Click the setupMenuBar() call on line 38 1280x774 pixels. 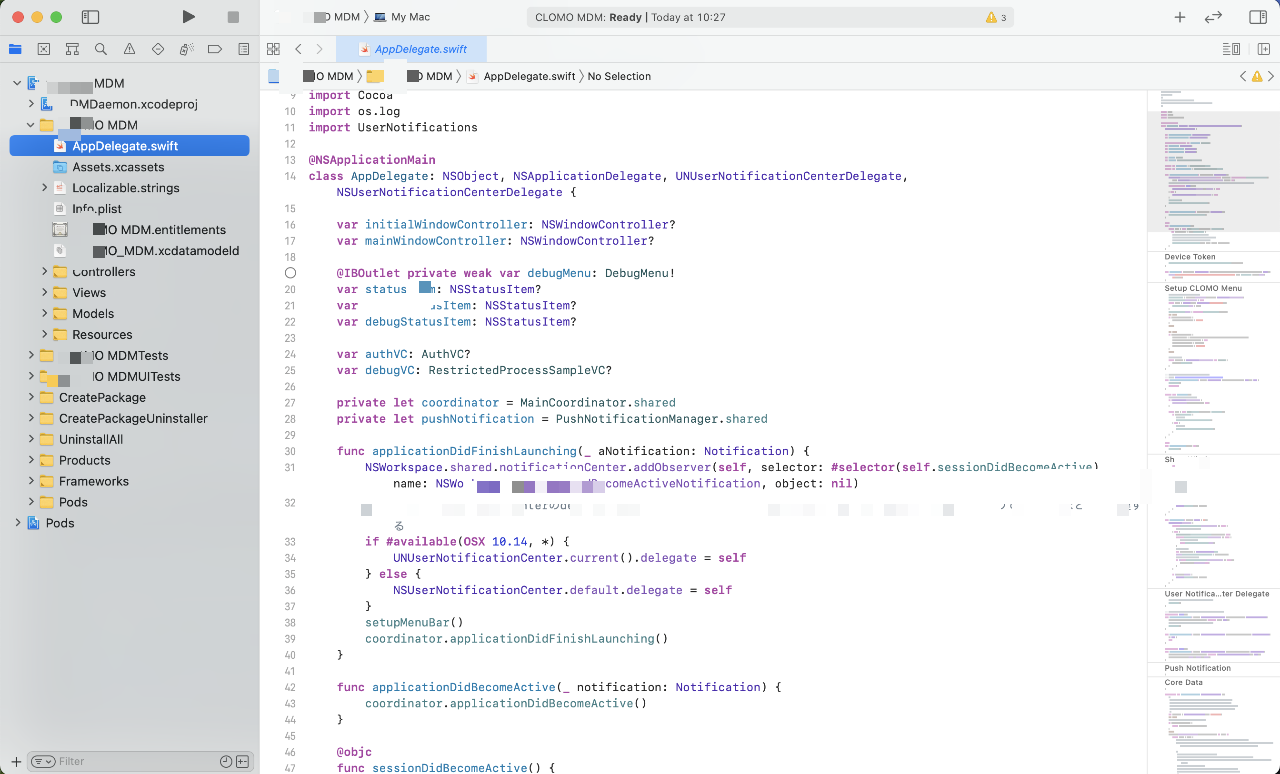(414, 622)
